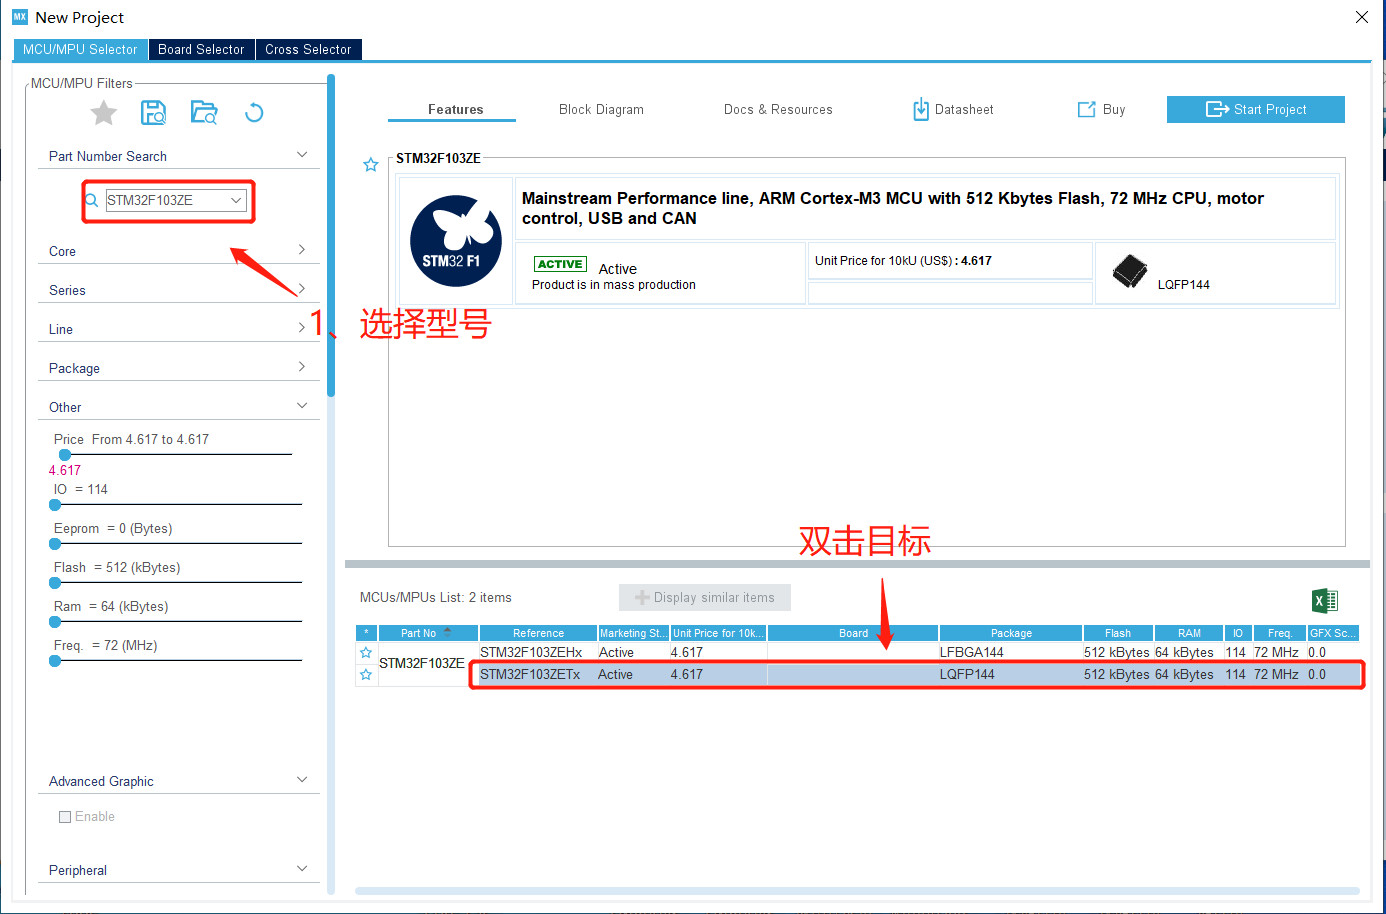Switch to the MCU/MPU Selector tab

(80, 49)
